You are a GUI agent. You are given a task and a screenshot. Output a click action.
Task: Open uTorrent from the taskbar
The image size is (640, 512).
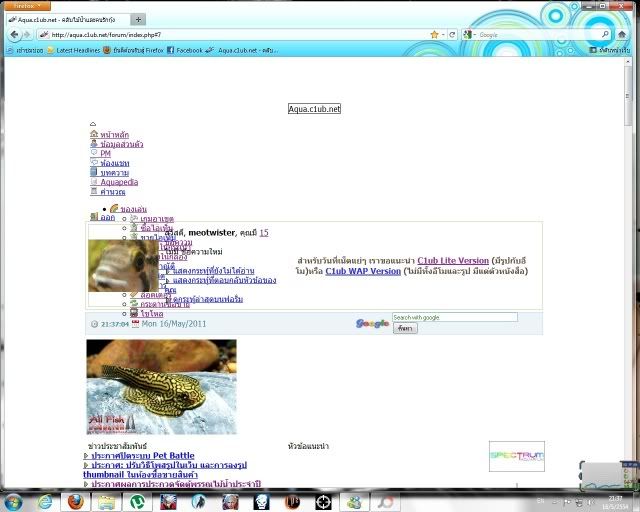(x=137, y=500)
